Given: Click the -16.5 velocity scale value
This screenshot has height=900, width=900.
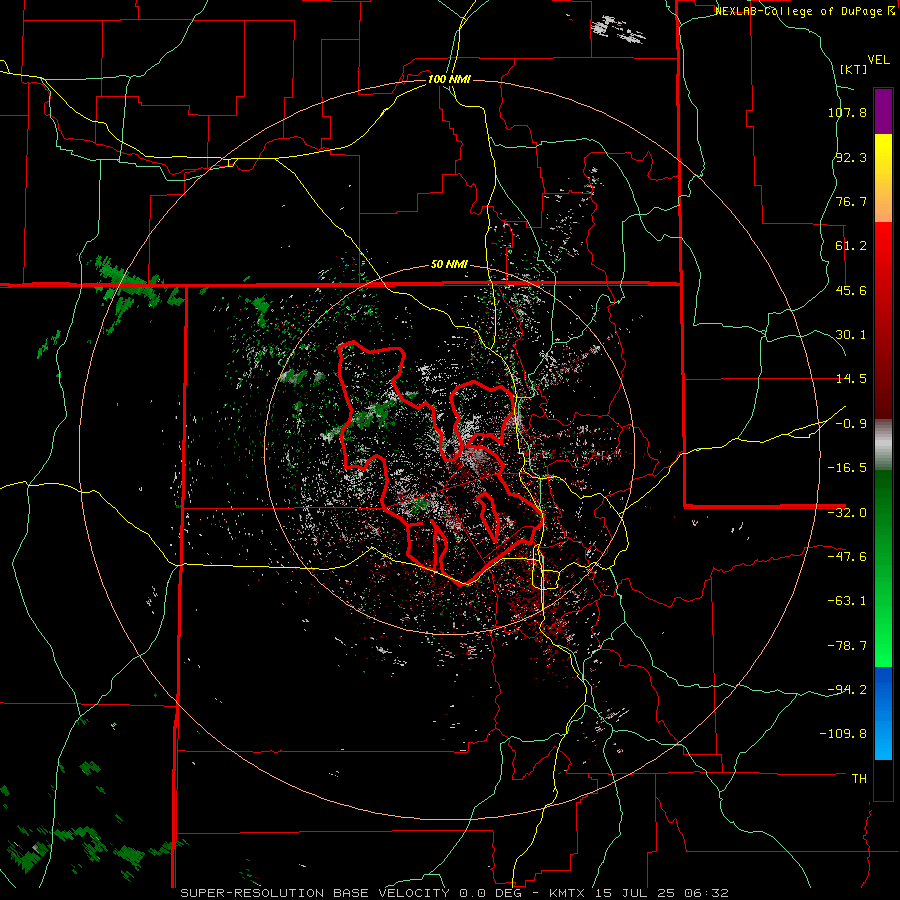Looking at the screenshot, I should click(x=847, y=468).
